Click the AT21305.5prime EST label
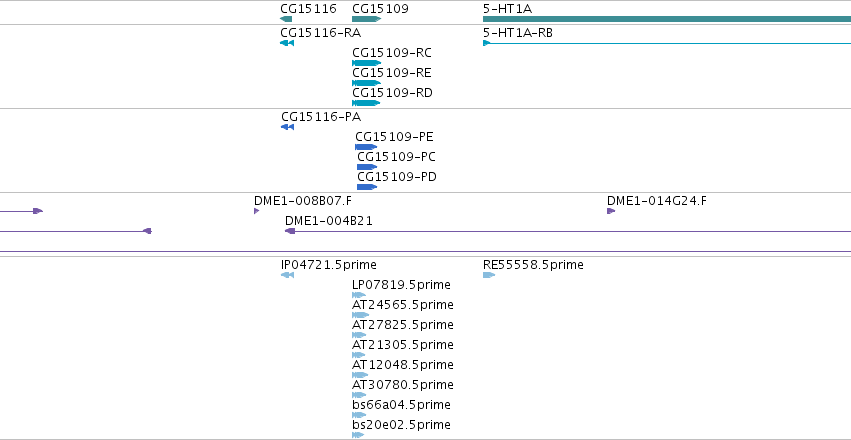851x440 pixels. tap(403, 346)
